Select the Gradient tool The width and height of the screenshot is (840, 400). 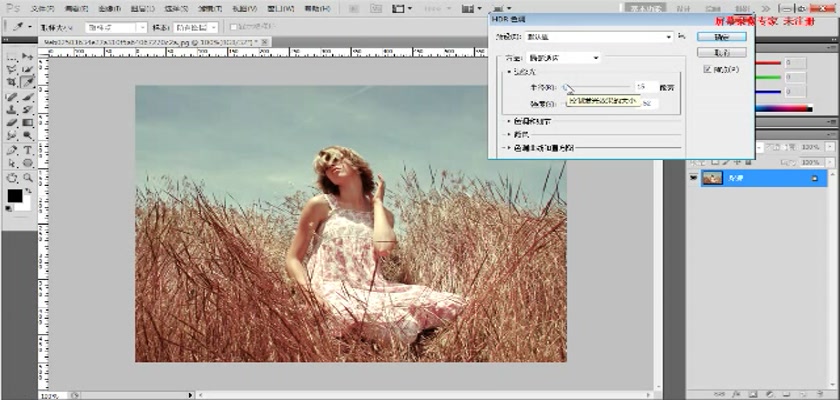28,123
